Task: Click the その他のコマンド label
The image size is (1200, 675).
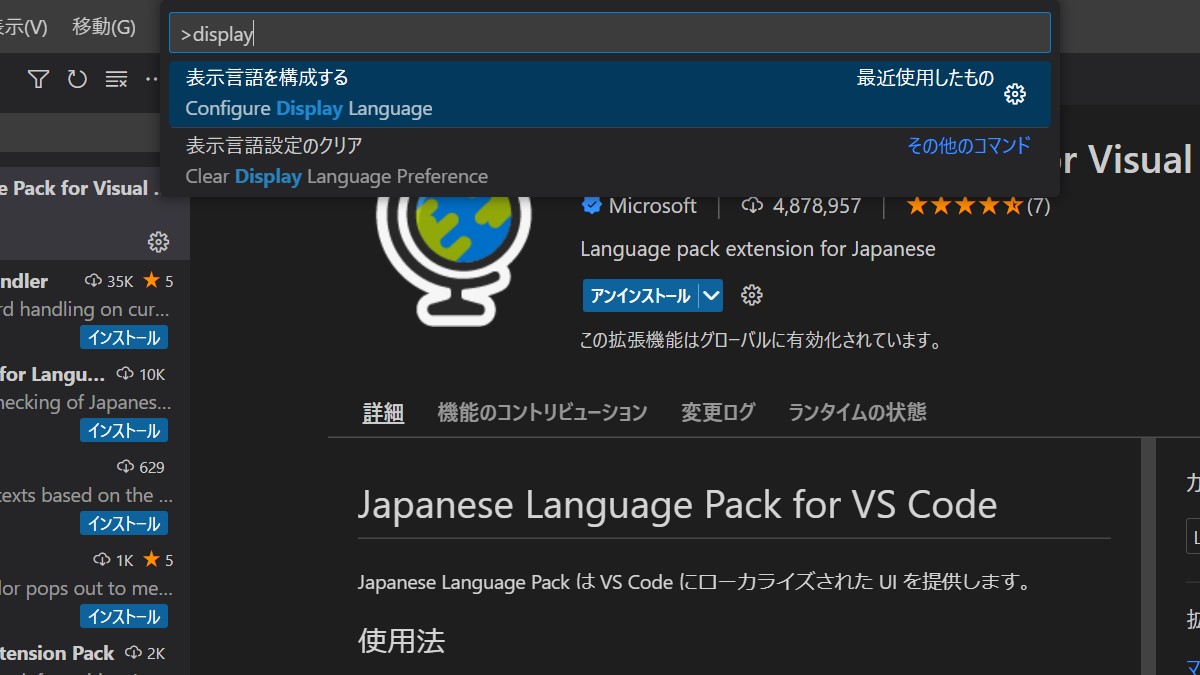Action: (968, 146)
